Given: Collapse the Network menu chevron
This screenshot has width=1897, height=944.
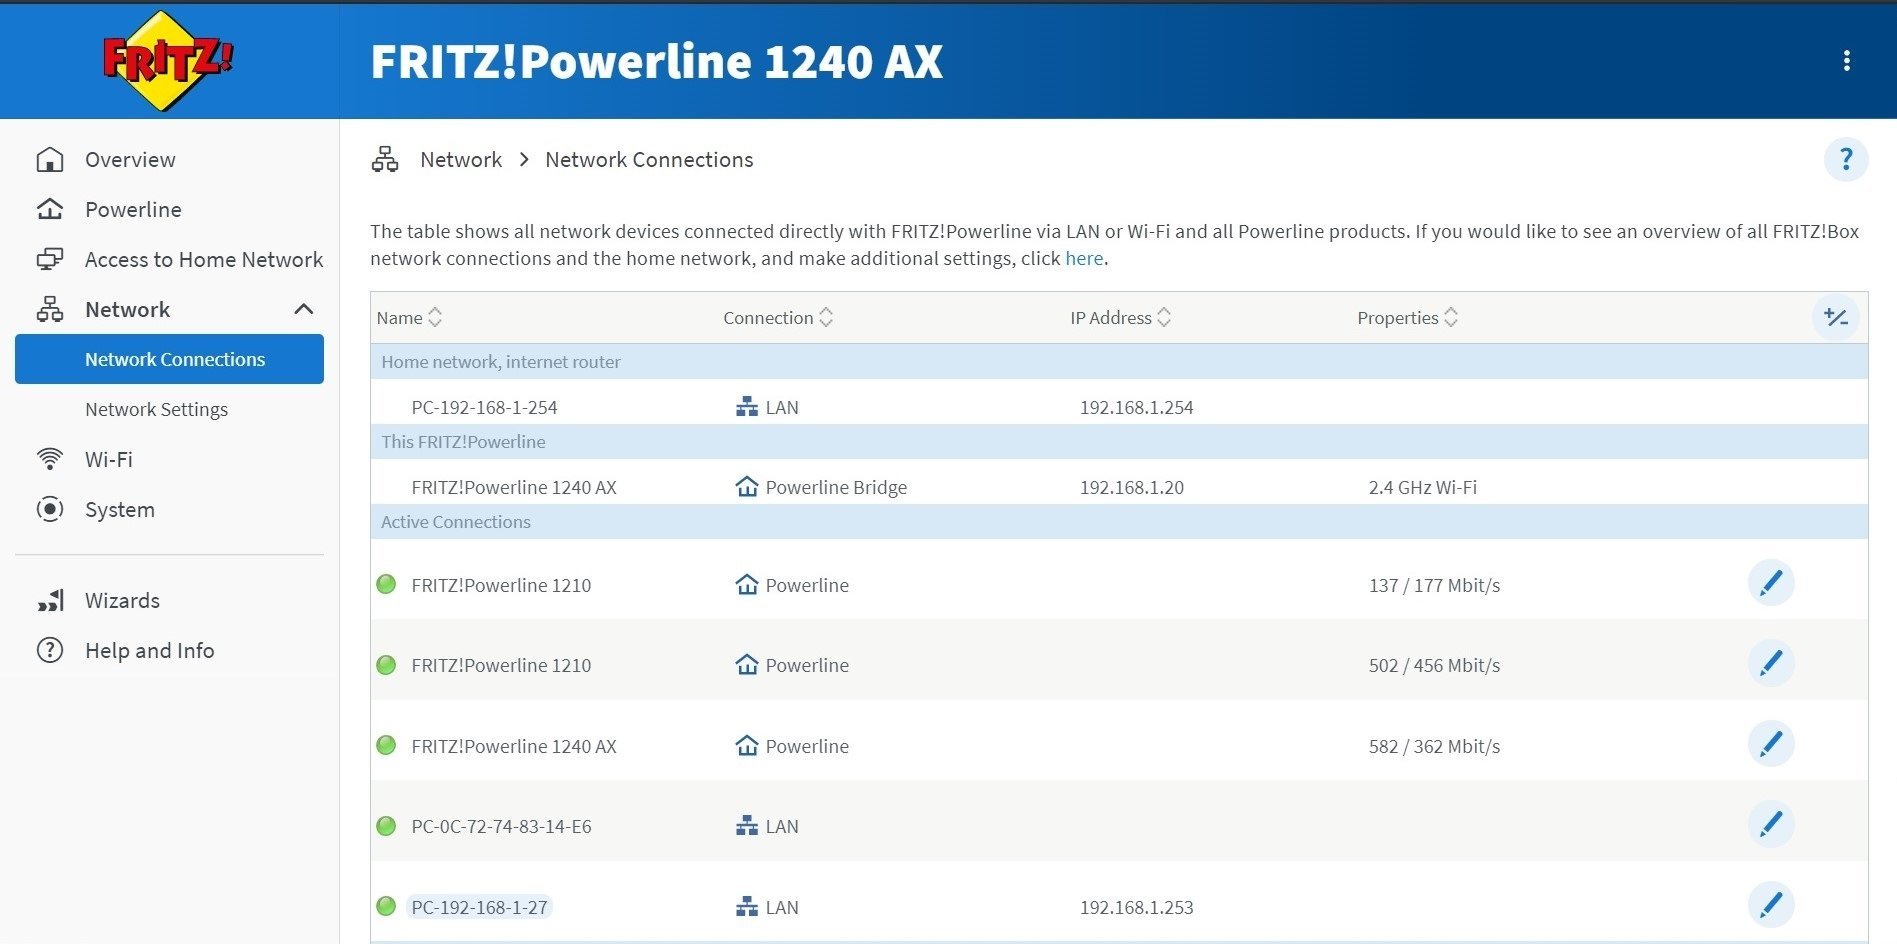Looking at the screenshot, I should point(304,310).
